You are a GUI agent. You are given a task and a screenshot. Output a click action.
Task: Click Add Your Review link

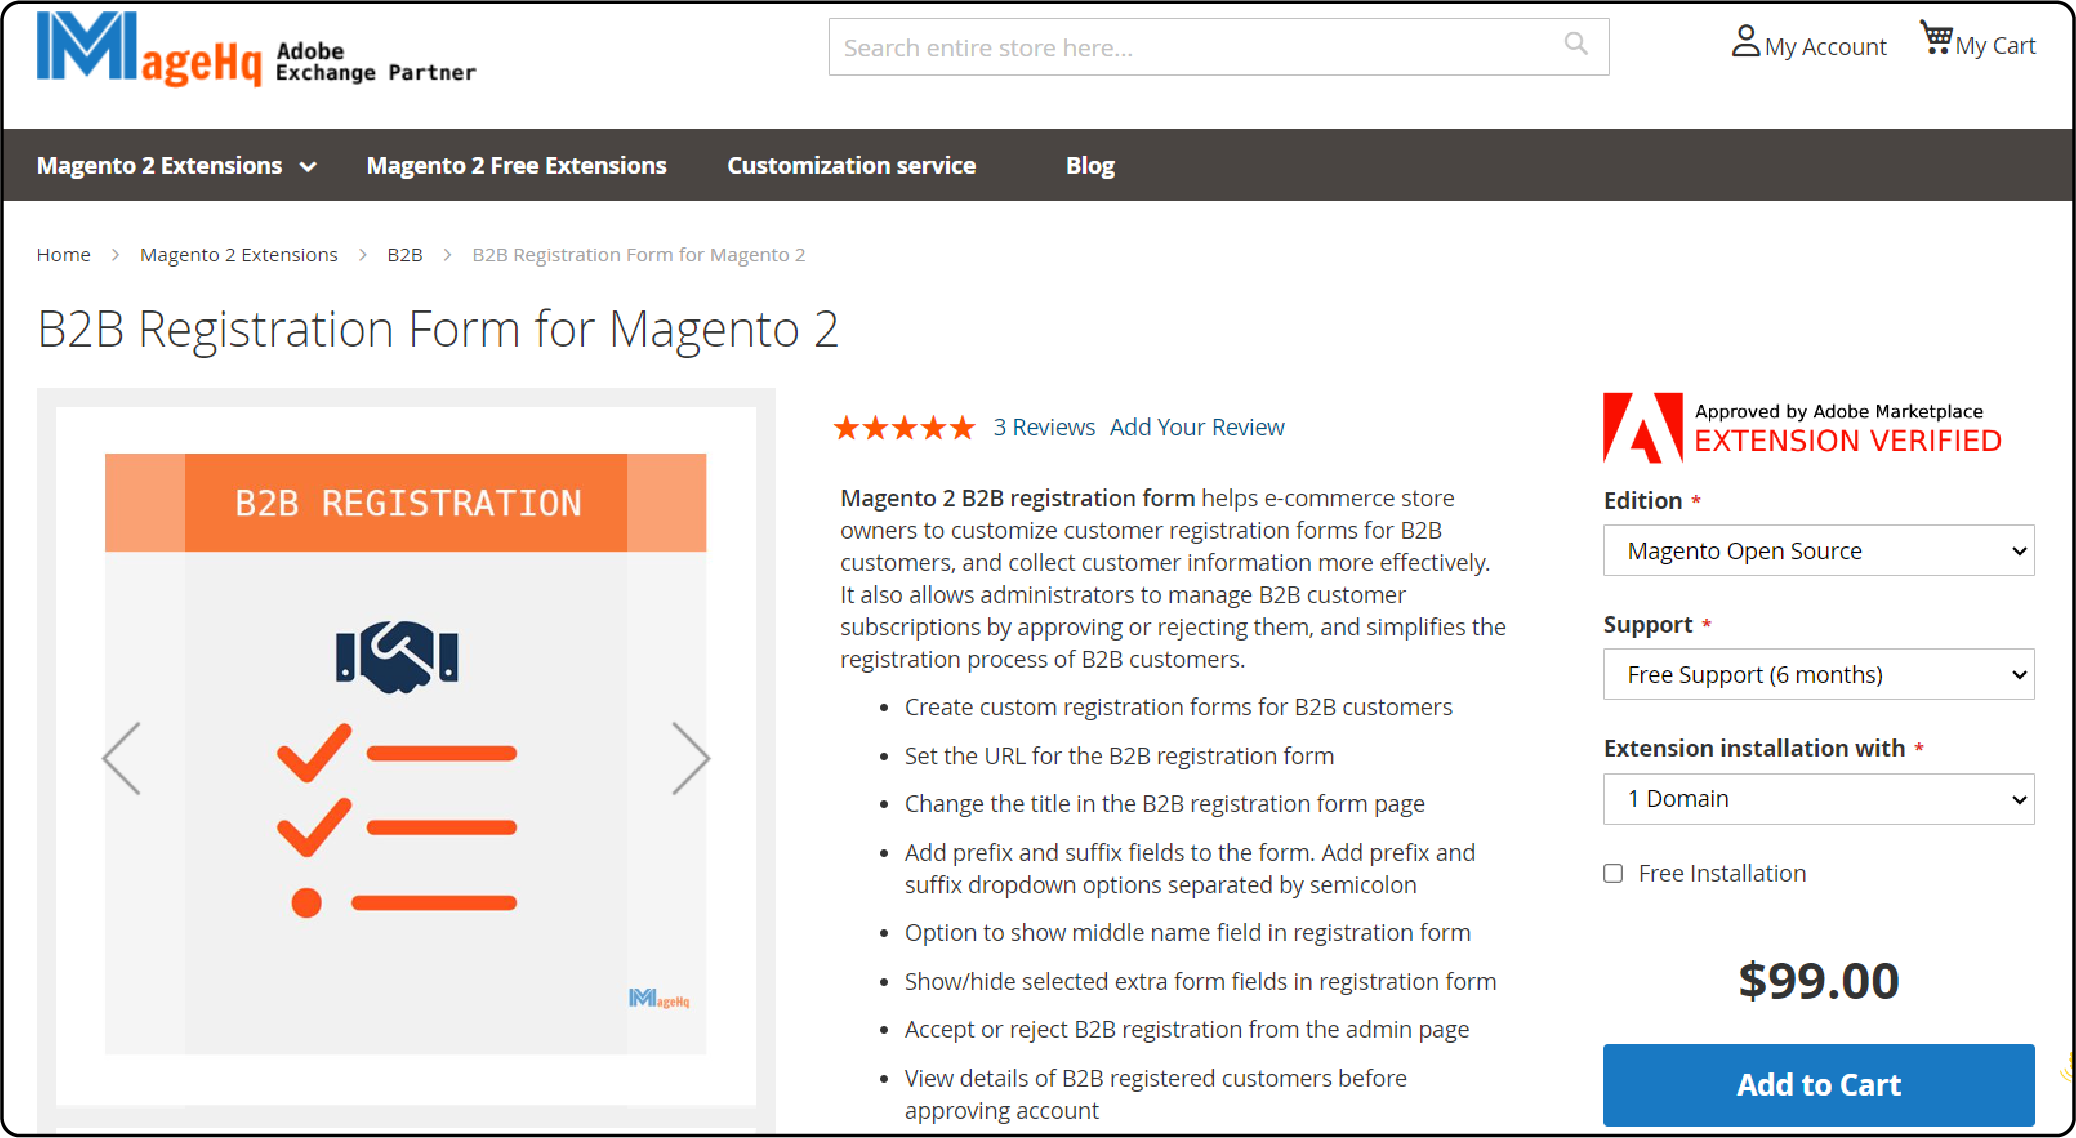click(1196, 426)
